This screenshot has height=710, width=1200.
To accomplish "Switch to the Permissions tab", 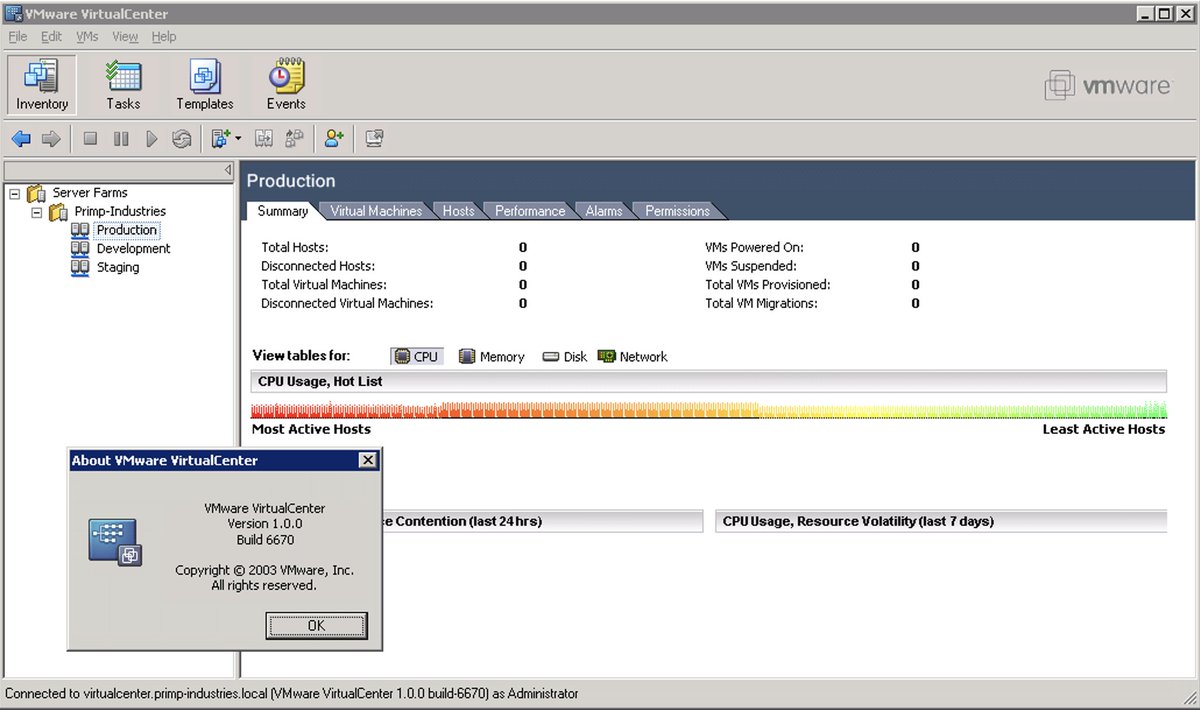I will [677, 211].
